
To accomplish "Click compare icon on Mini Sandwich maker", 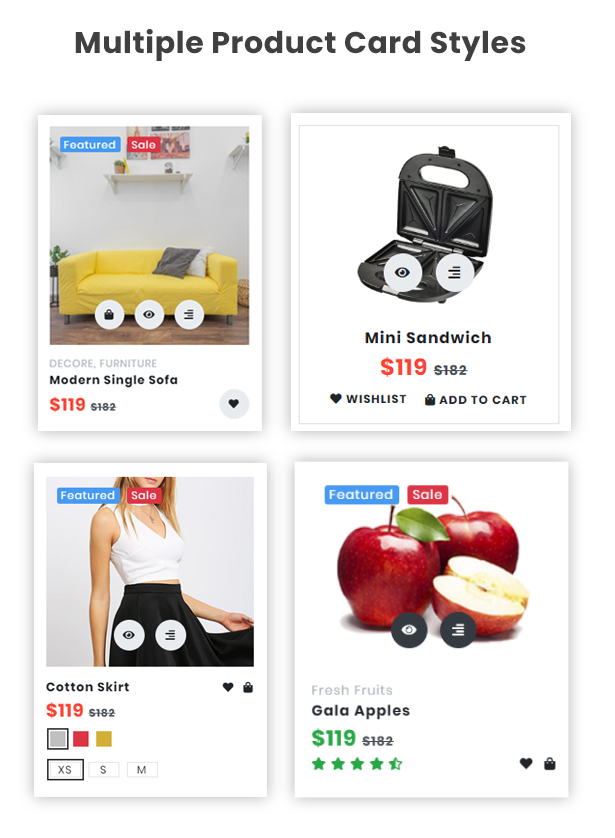I will [455, 273].
